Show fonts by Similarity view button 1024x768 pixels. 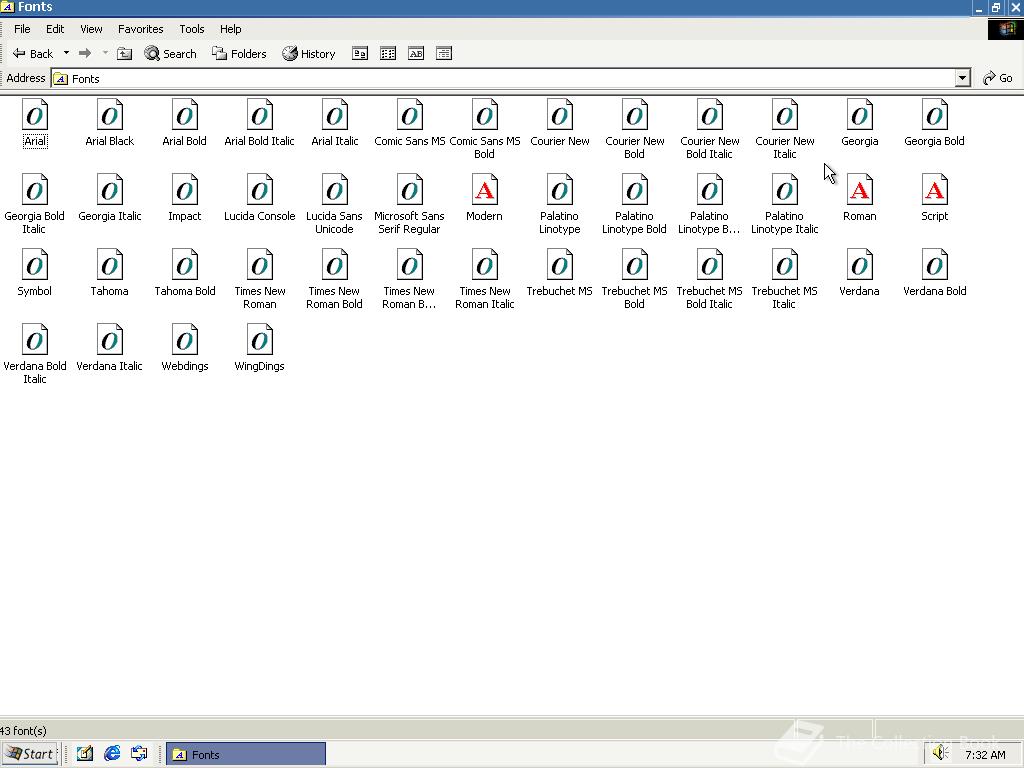[416, 54]
